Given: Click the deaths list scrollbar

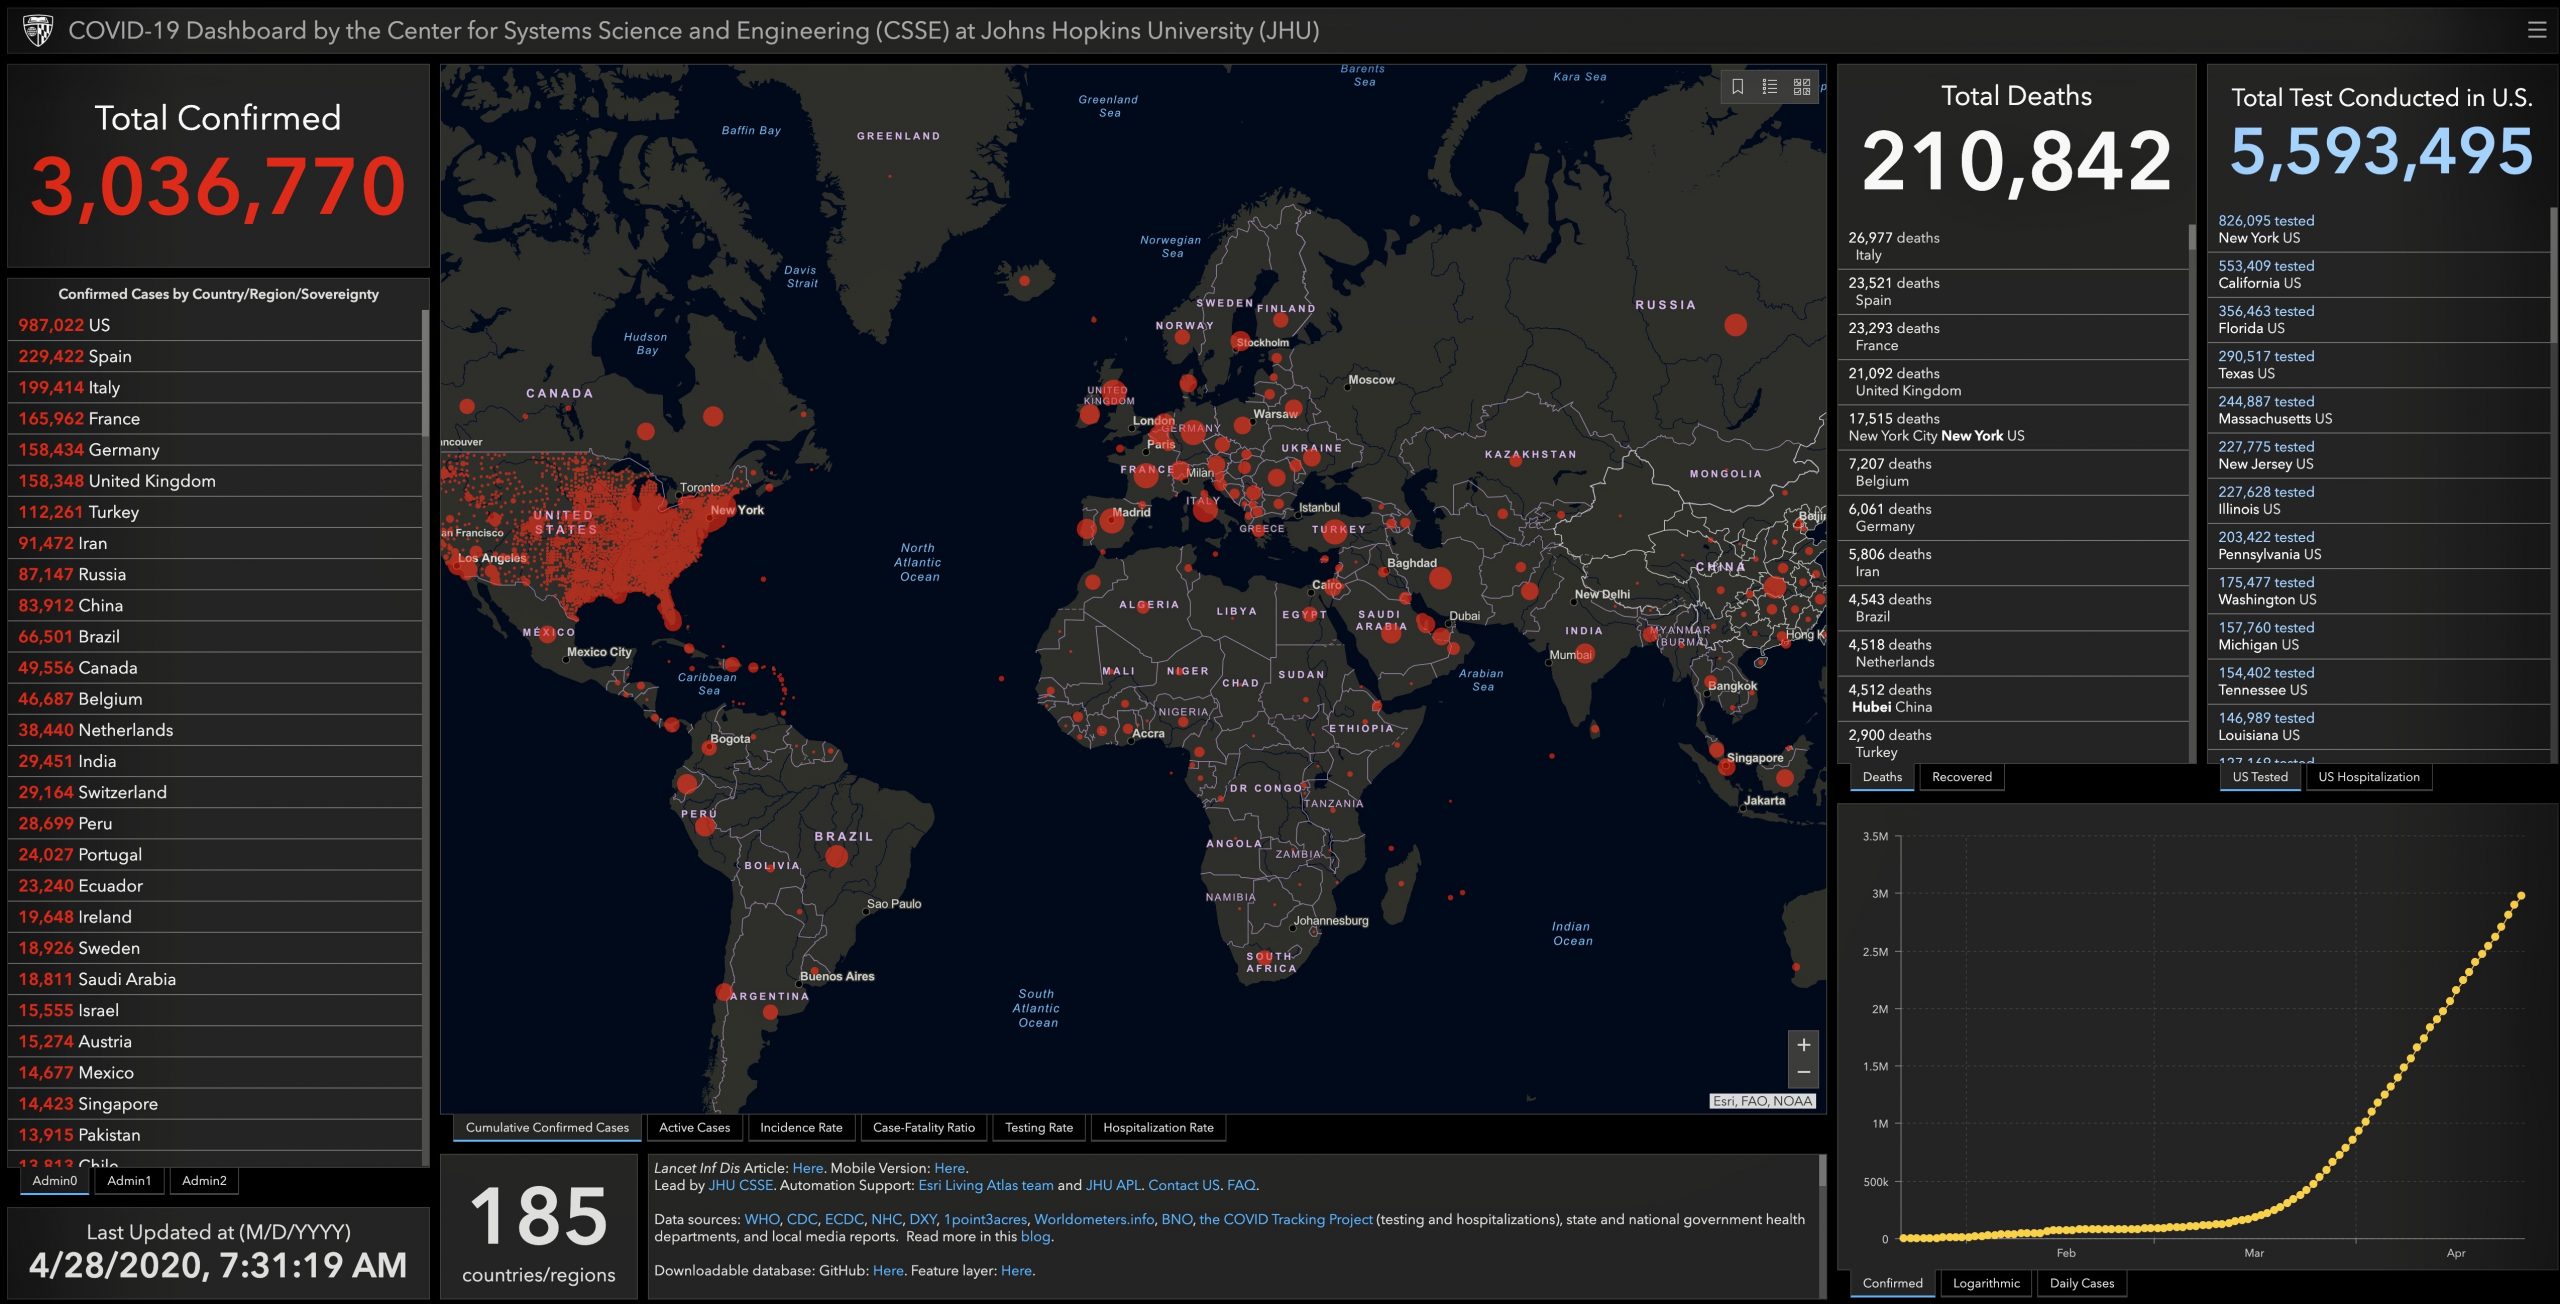Looking at the screenshot, I should (x=2192, y=237).
